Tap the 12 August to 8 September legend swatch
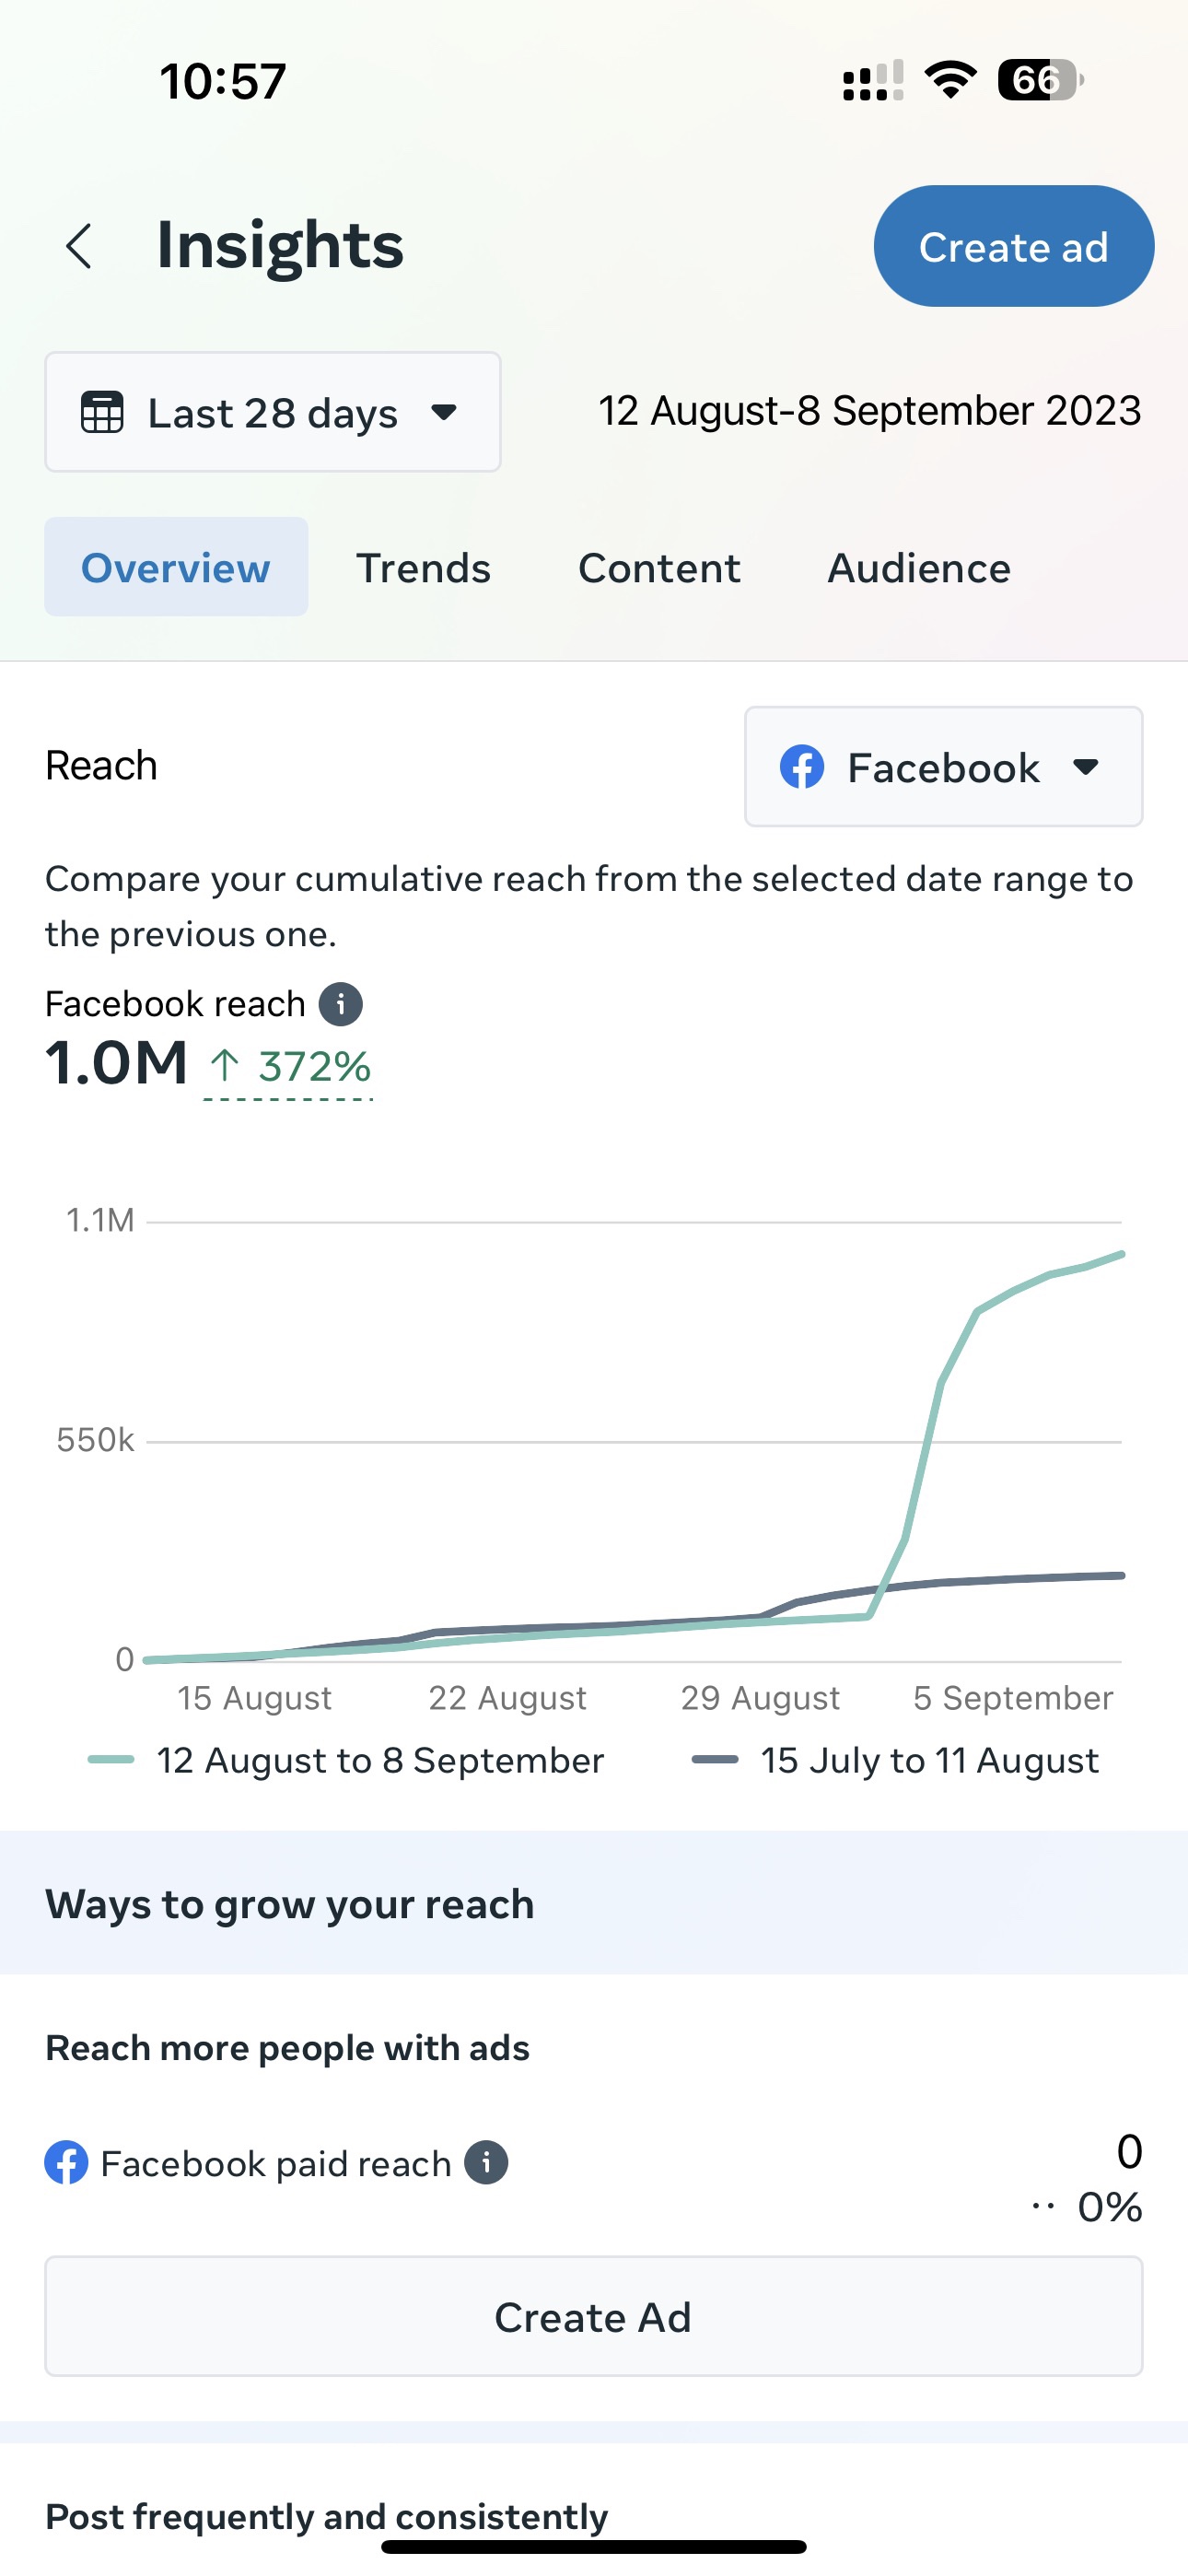 coord(111,1760)
